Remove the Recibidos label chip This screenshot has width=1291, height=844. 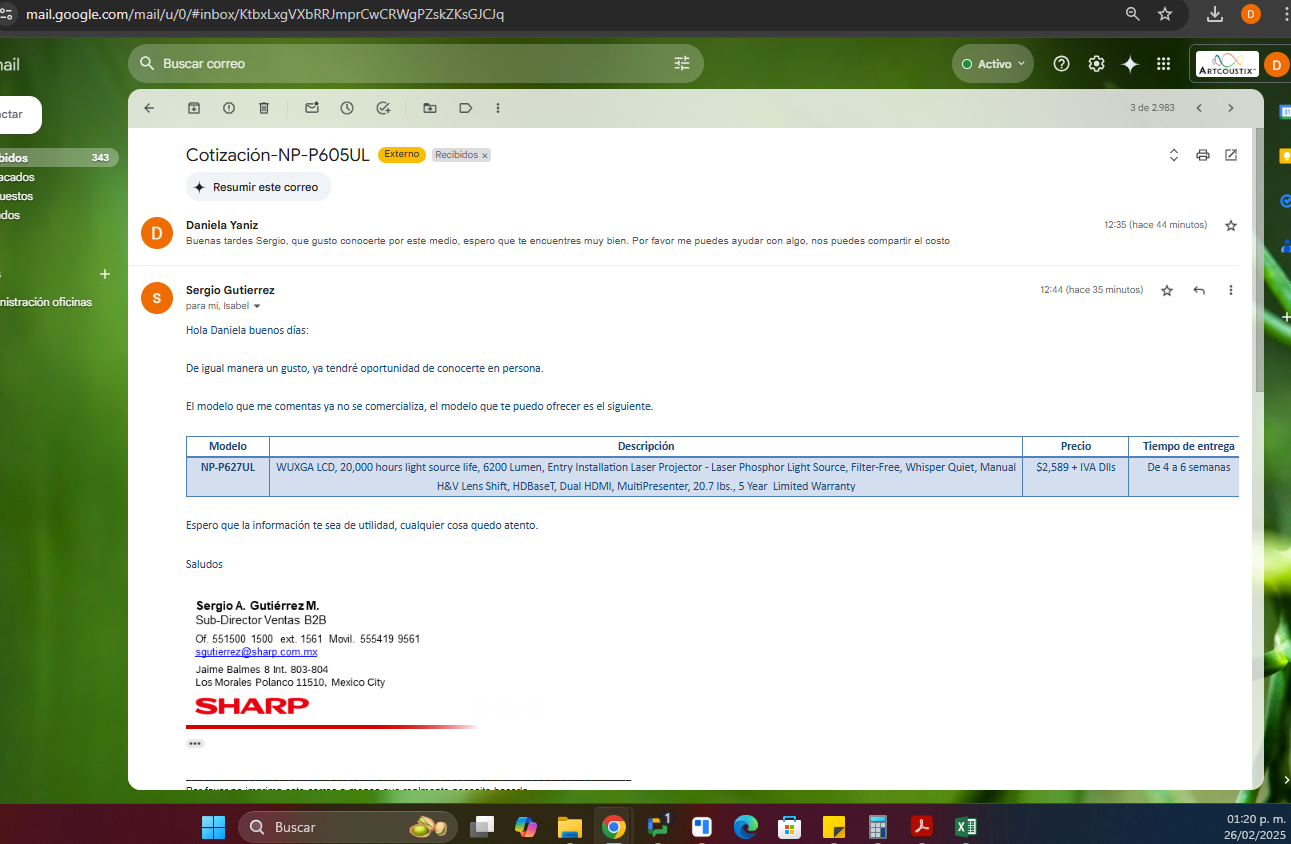(485, 156)
